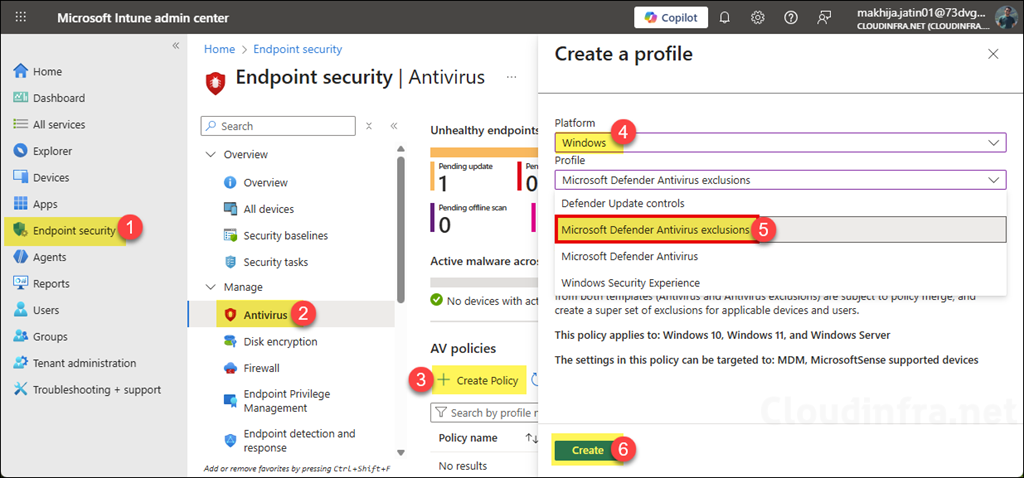
Task: Click Create Policy button
Action: (x=479, y=380)
